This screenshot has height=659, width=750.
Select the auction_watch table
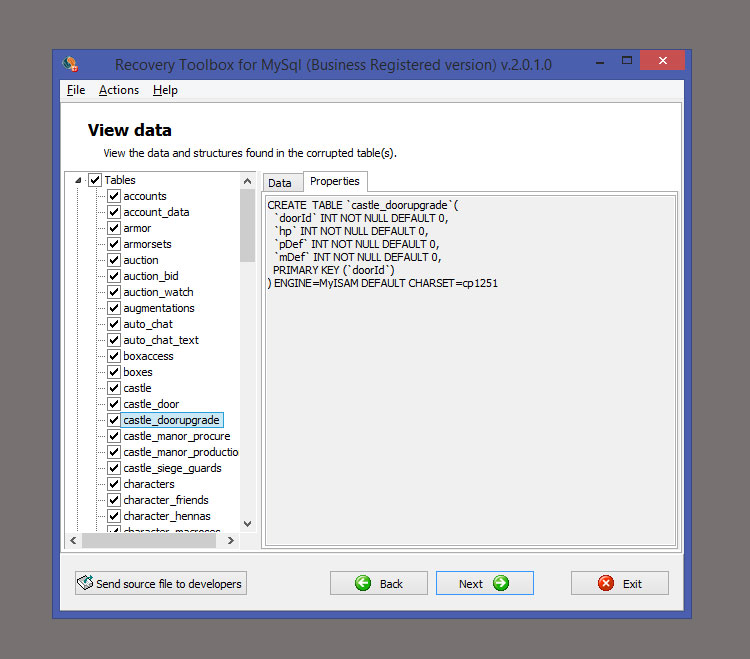(158, 292)
